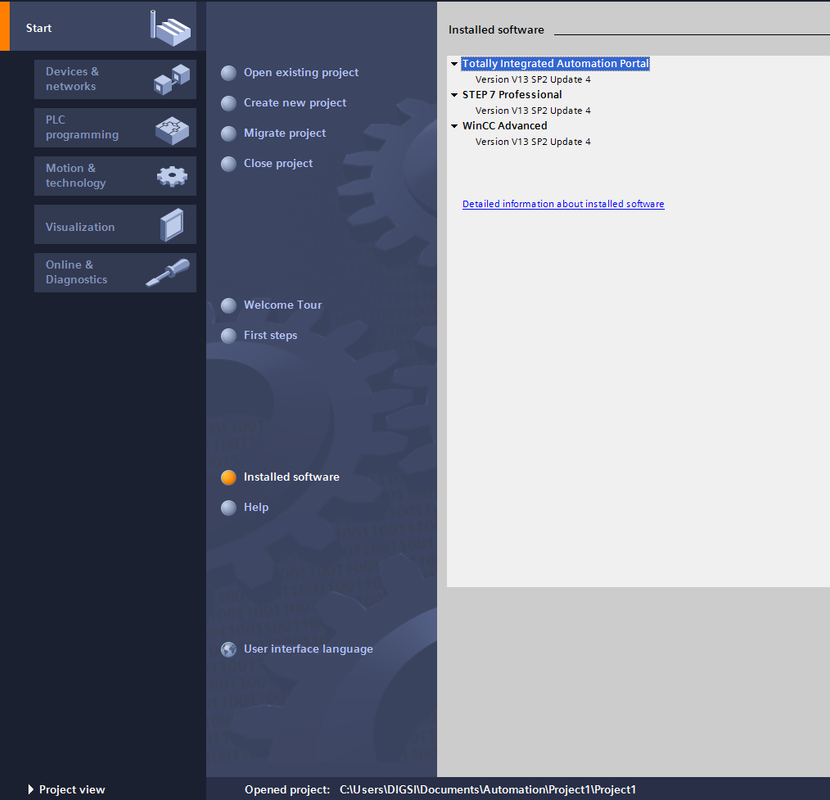Click version text under STEP 7 Professional
830x800 pixels.
point(533,111)
